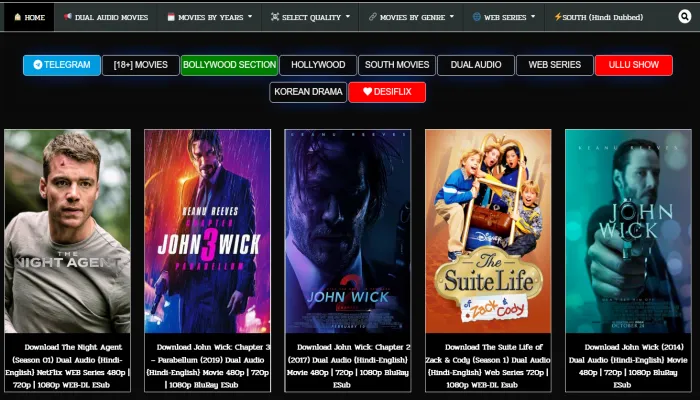Open The Suite Life of Zack & Cody poster
The image size is (700, 400).
point(488,231)
